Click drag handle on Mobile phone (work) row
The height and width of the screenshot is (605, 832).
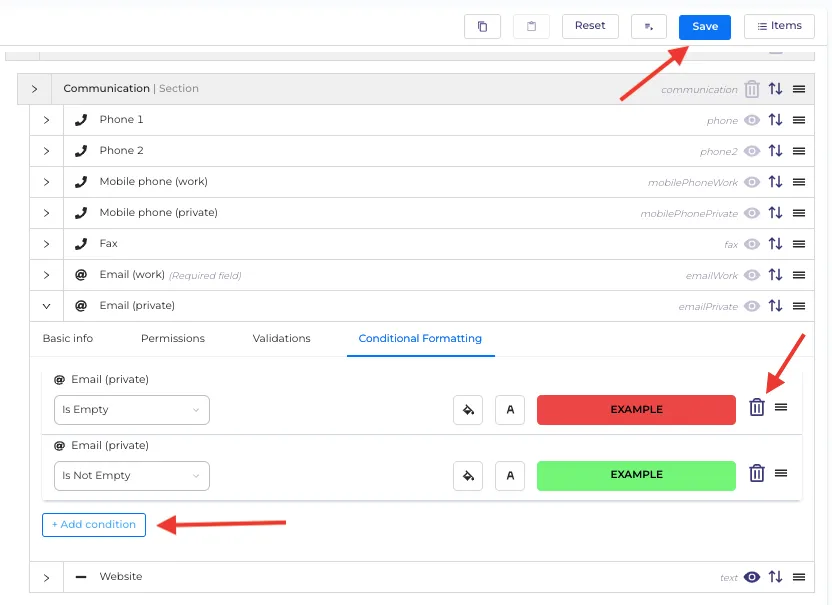[x=799, y=182]
